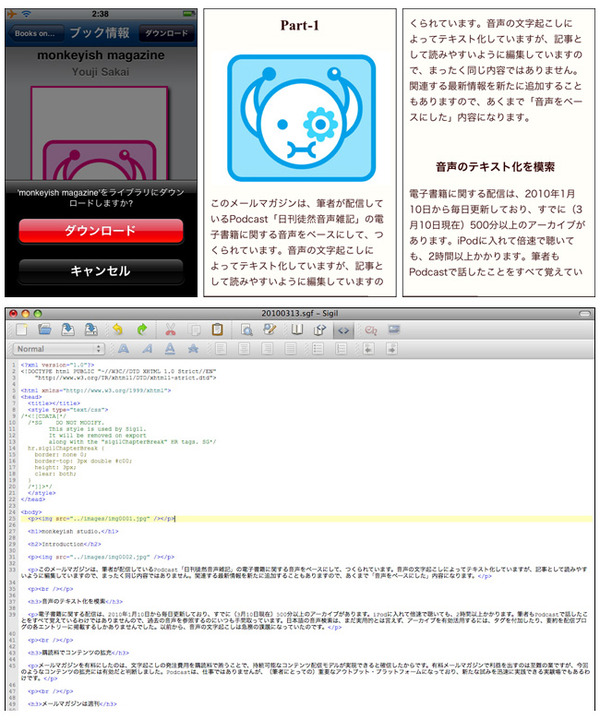Choose the Save As icon
Image resolution: width=600 pixels, height=720 pixels.
point(91,329)
